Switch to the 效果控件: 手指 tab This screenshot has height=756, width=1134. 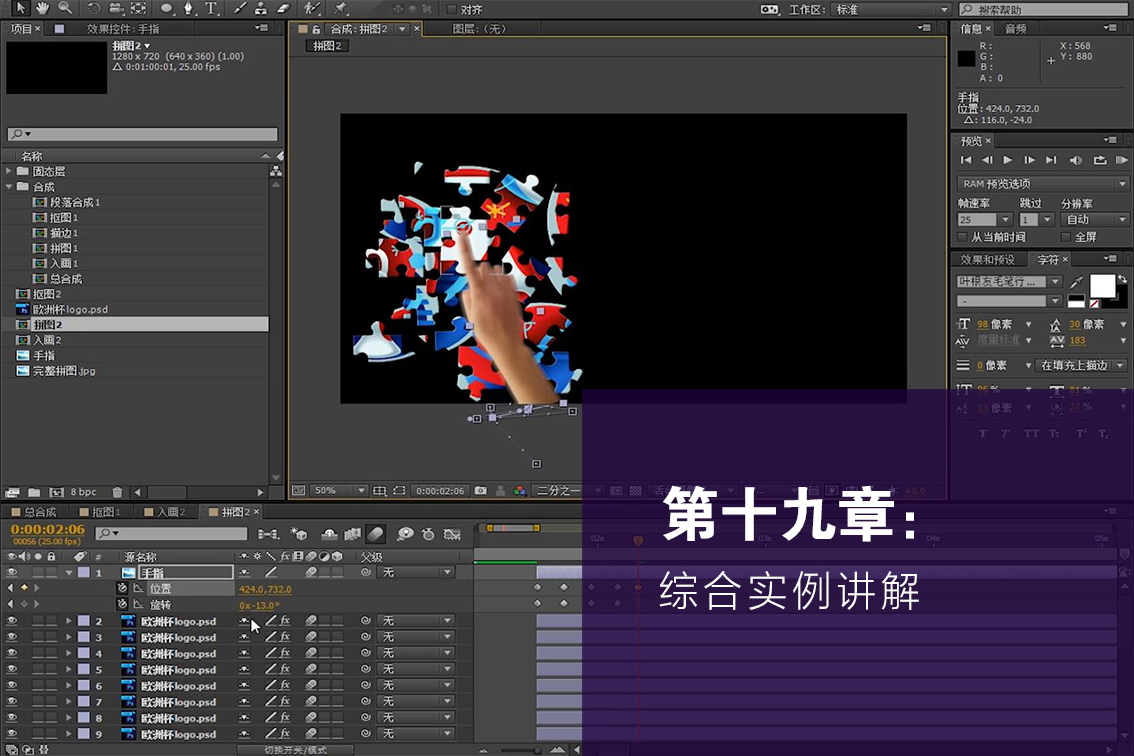click(123, 29)
